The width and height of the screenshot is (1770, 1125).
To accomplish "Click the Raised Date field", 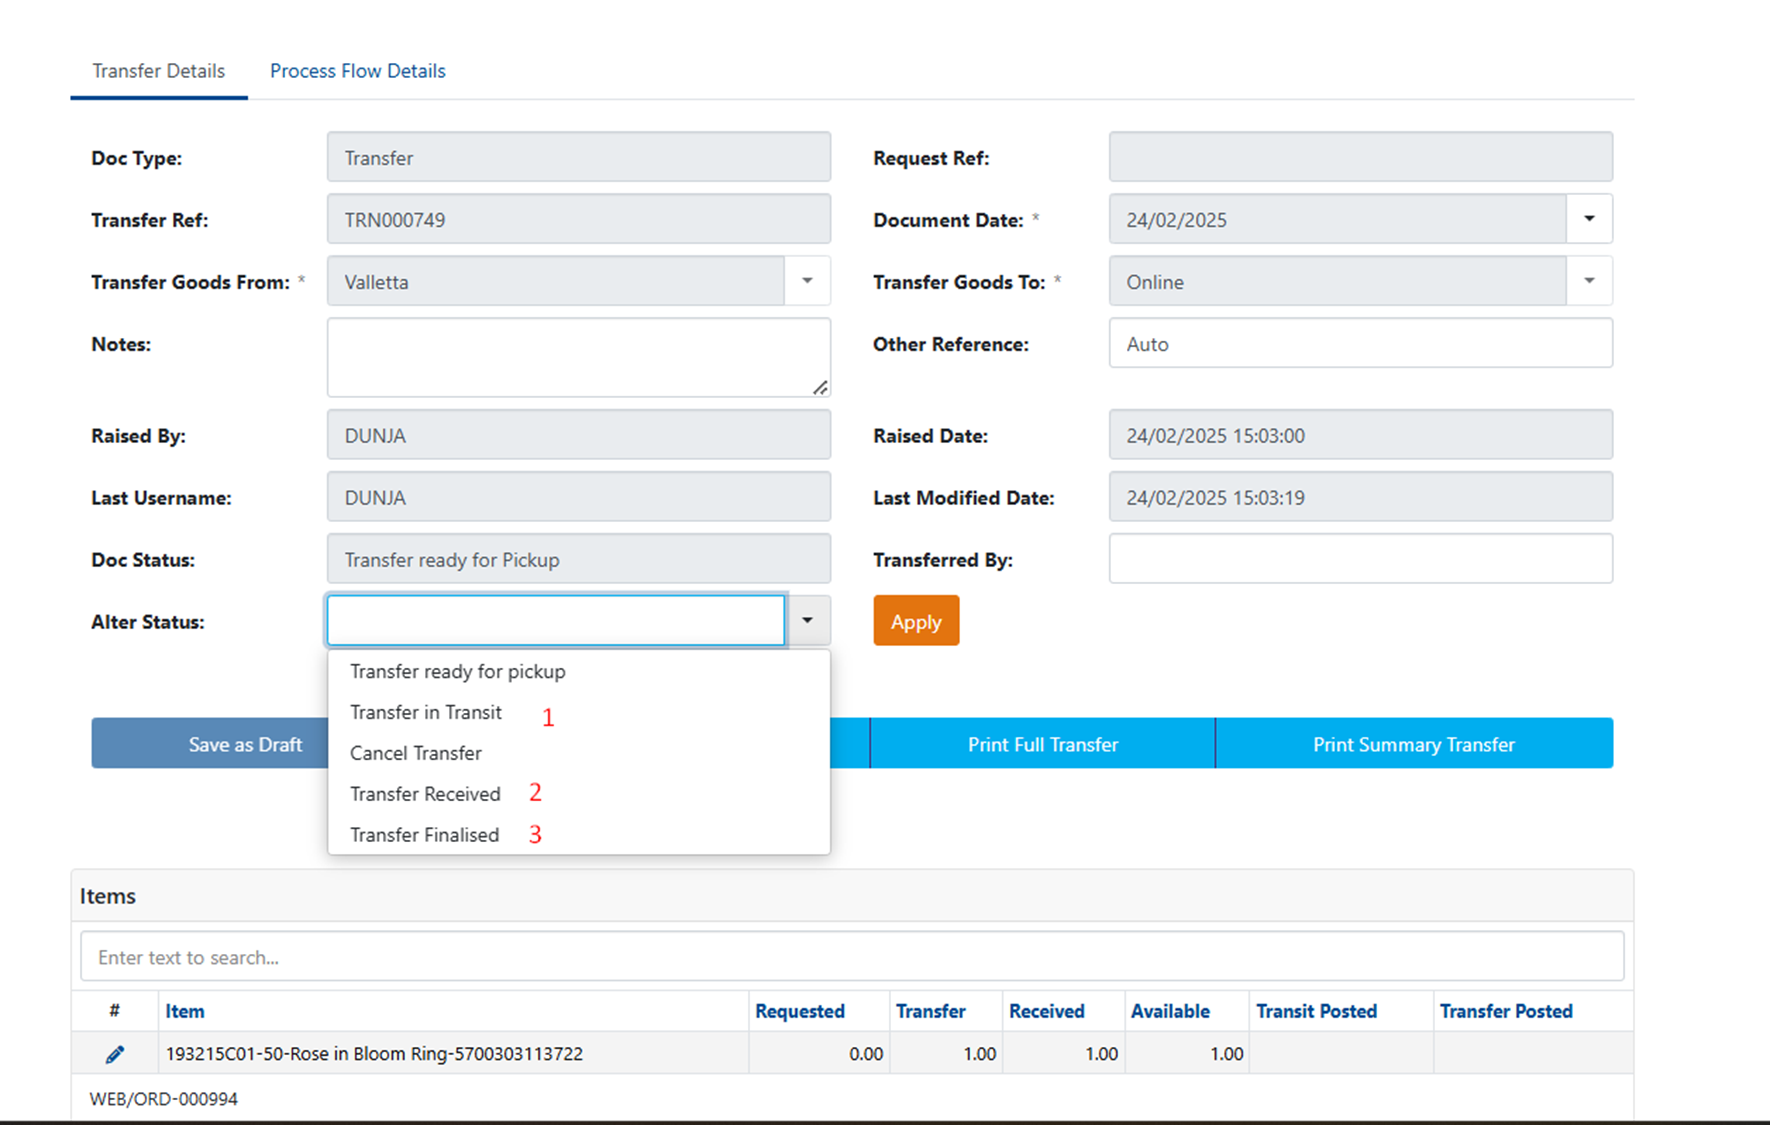I will click(1361, 435).
